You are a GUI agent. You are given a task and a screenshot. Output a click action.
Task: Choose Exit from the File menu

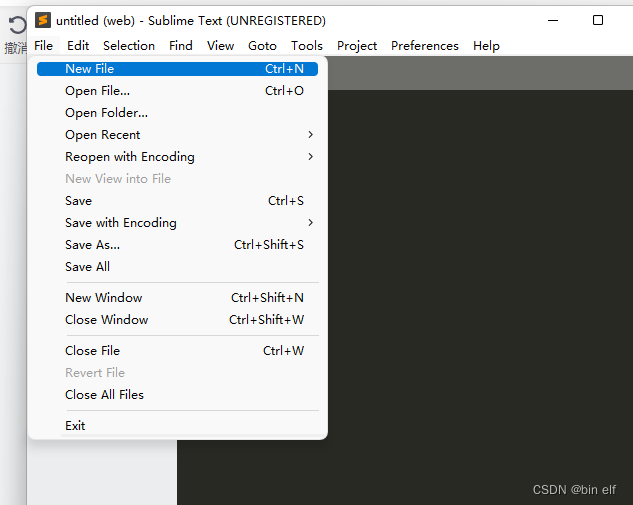(x=177, y=425)
